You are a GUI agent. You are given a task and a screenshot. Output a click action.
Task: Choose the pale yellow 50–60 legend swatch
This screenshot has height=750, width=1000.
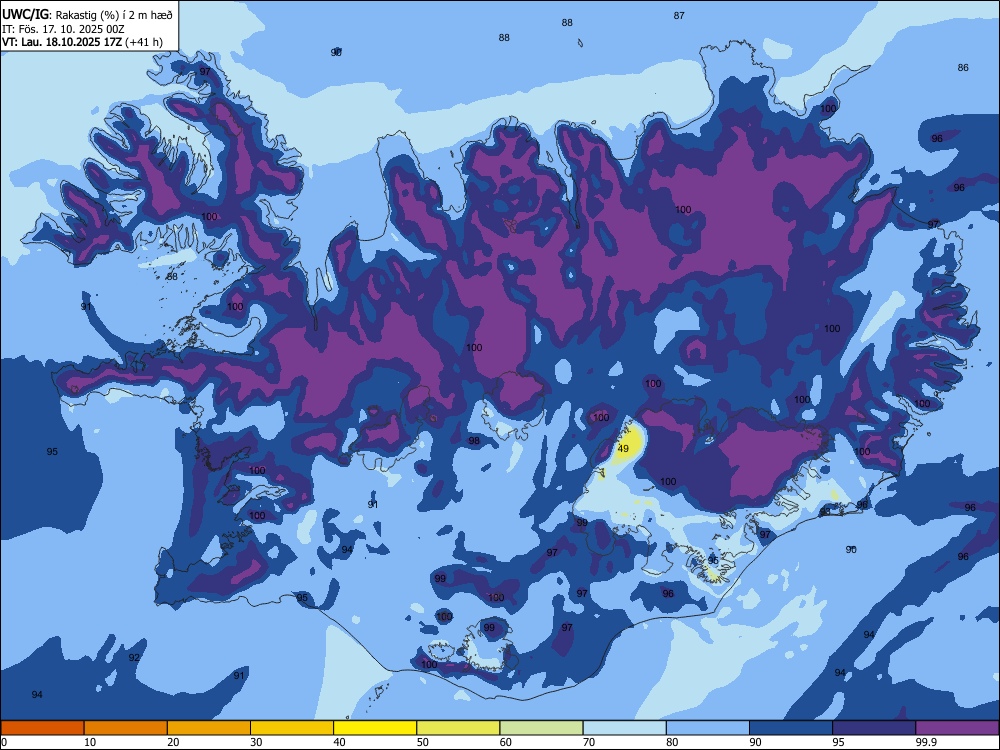pyautogui.click(x=459, y=728)
